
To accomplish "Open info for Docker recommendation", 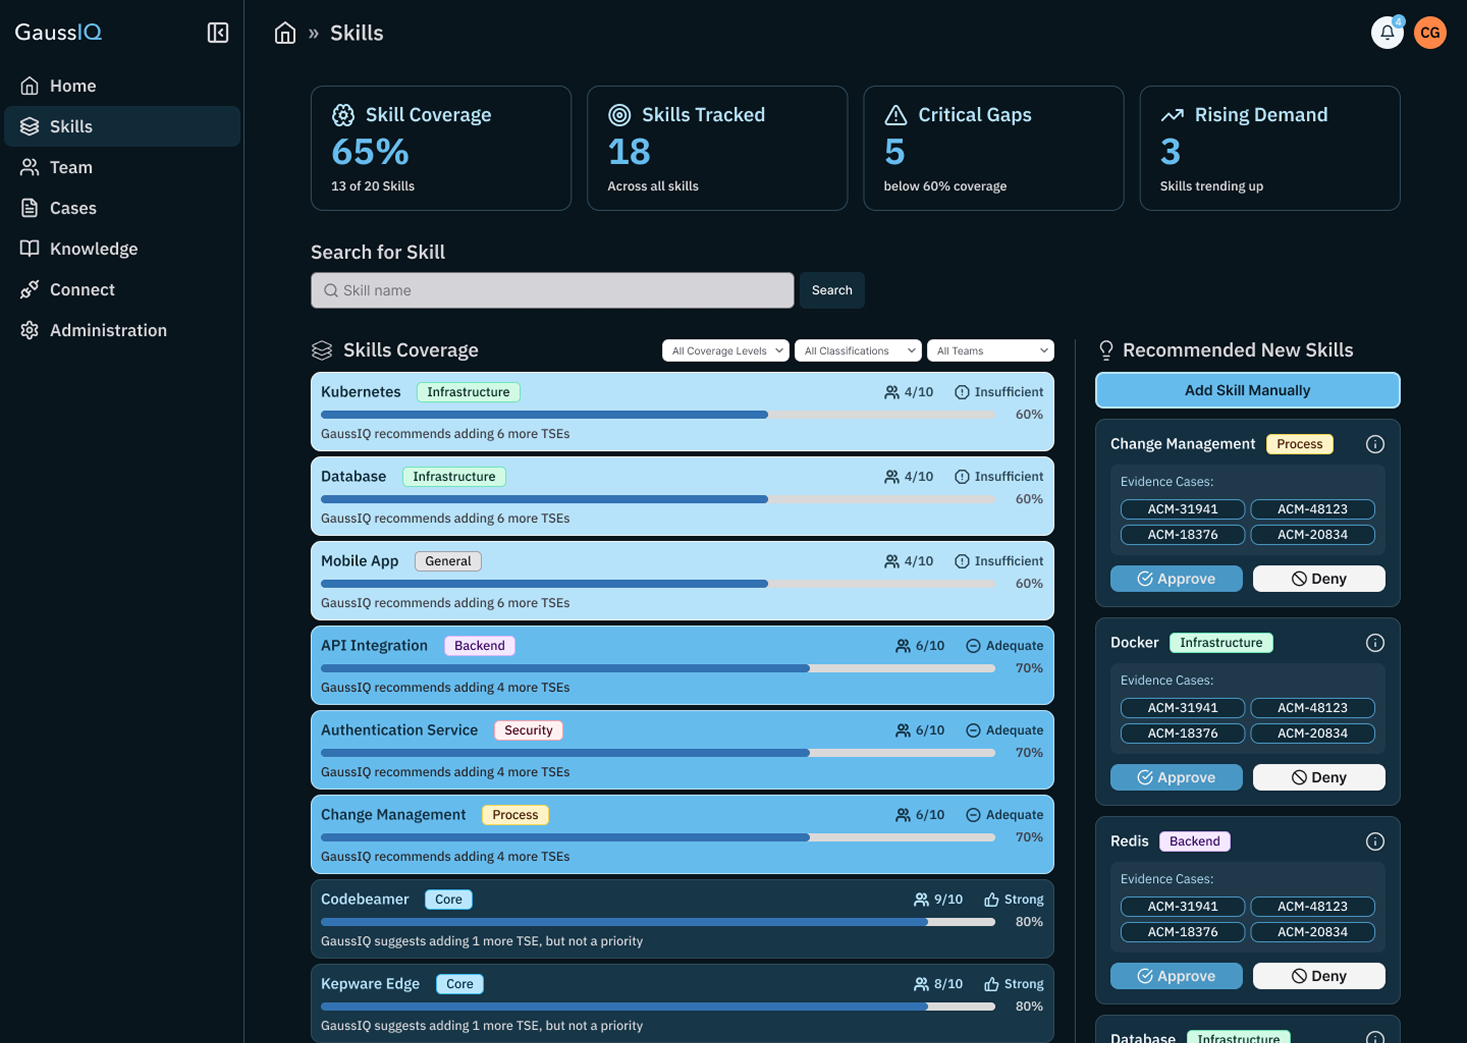I will 1375,643.
